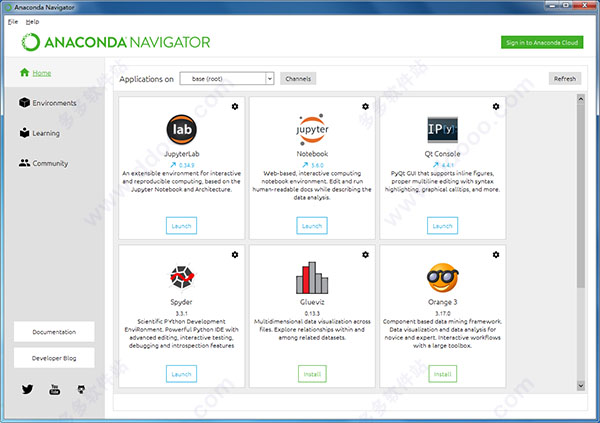
Task: Click the Orange 3 sunglasses logo
Action: 442,278
